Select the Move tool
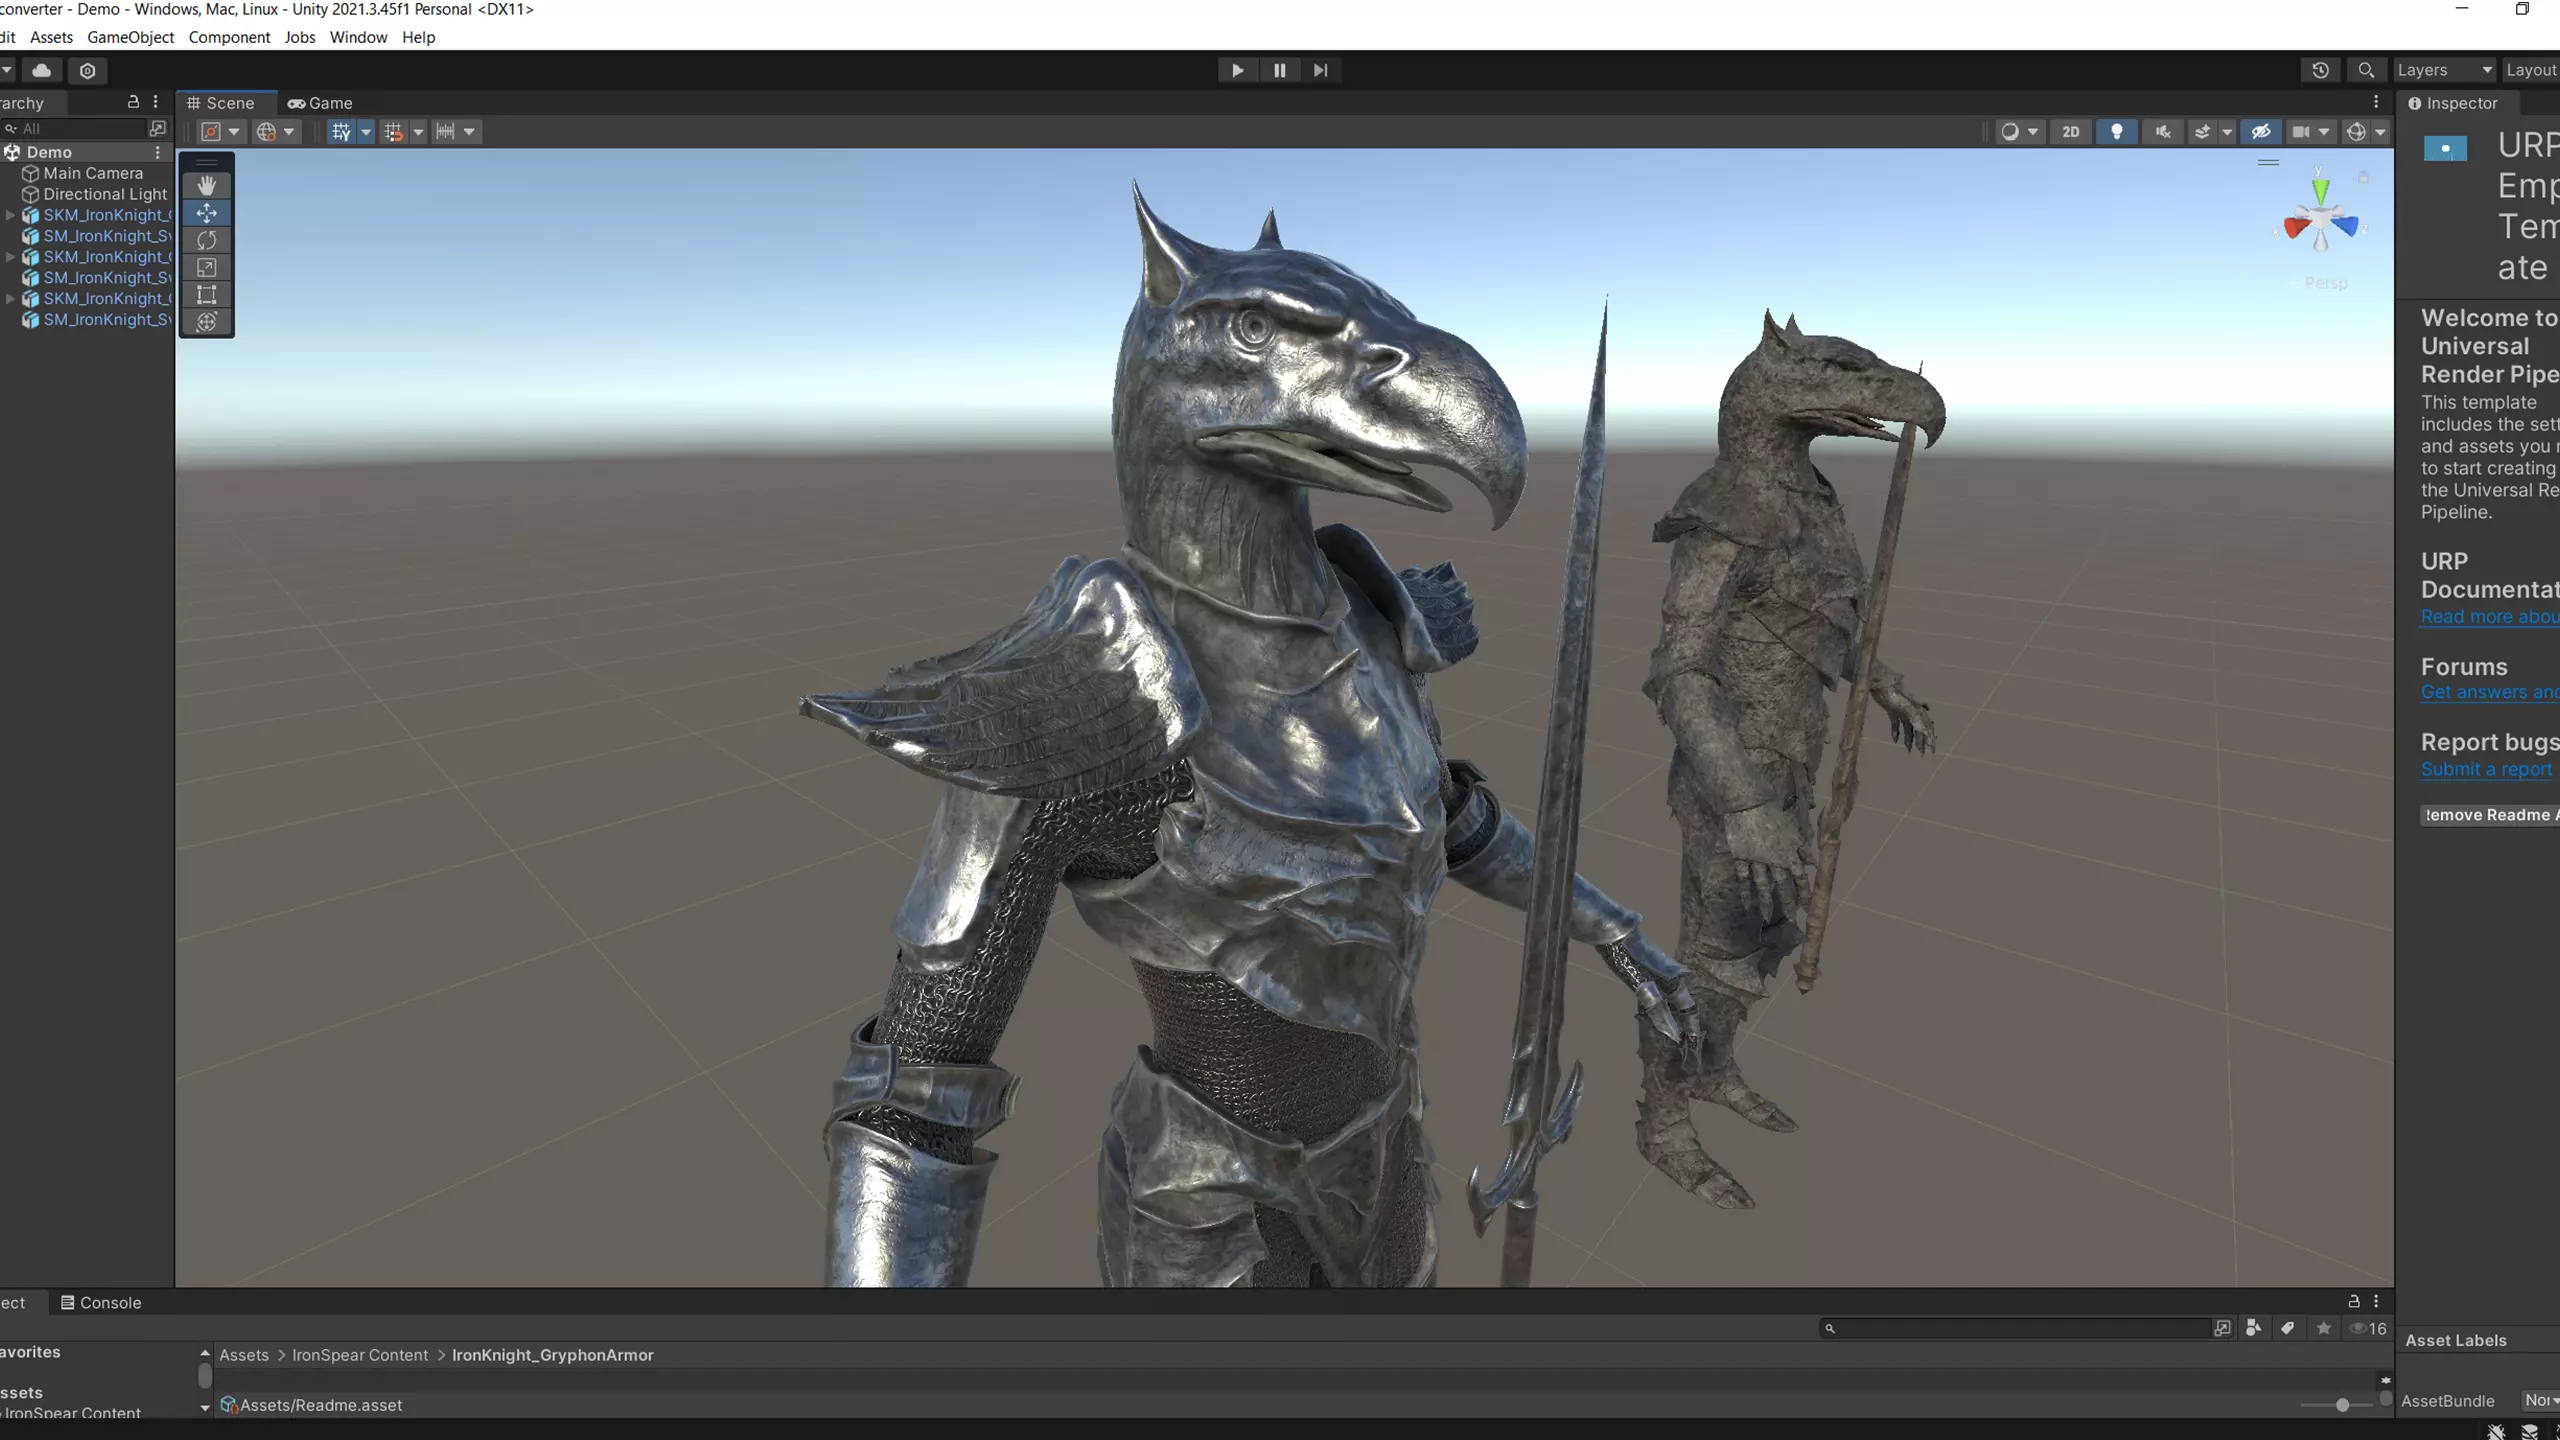The width and height of the screenshot is (2560, 1440). coord(207,213)
